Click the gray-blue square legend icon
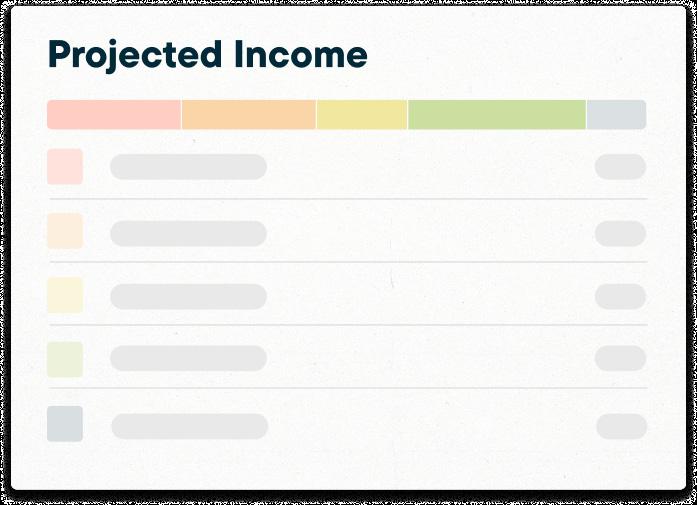Viewport: 697px width, 505px height. (65, 424)
